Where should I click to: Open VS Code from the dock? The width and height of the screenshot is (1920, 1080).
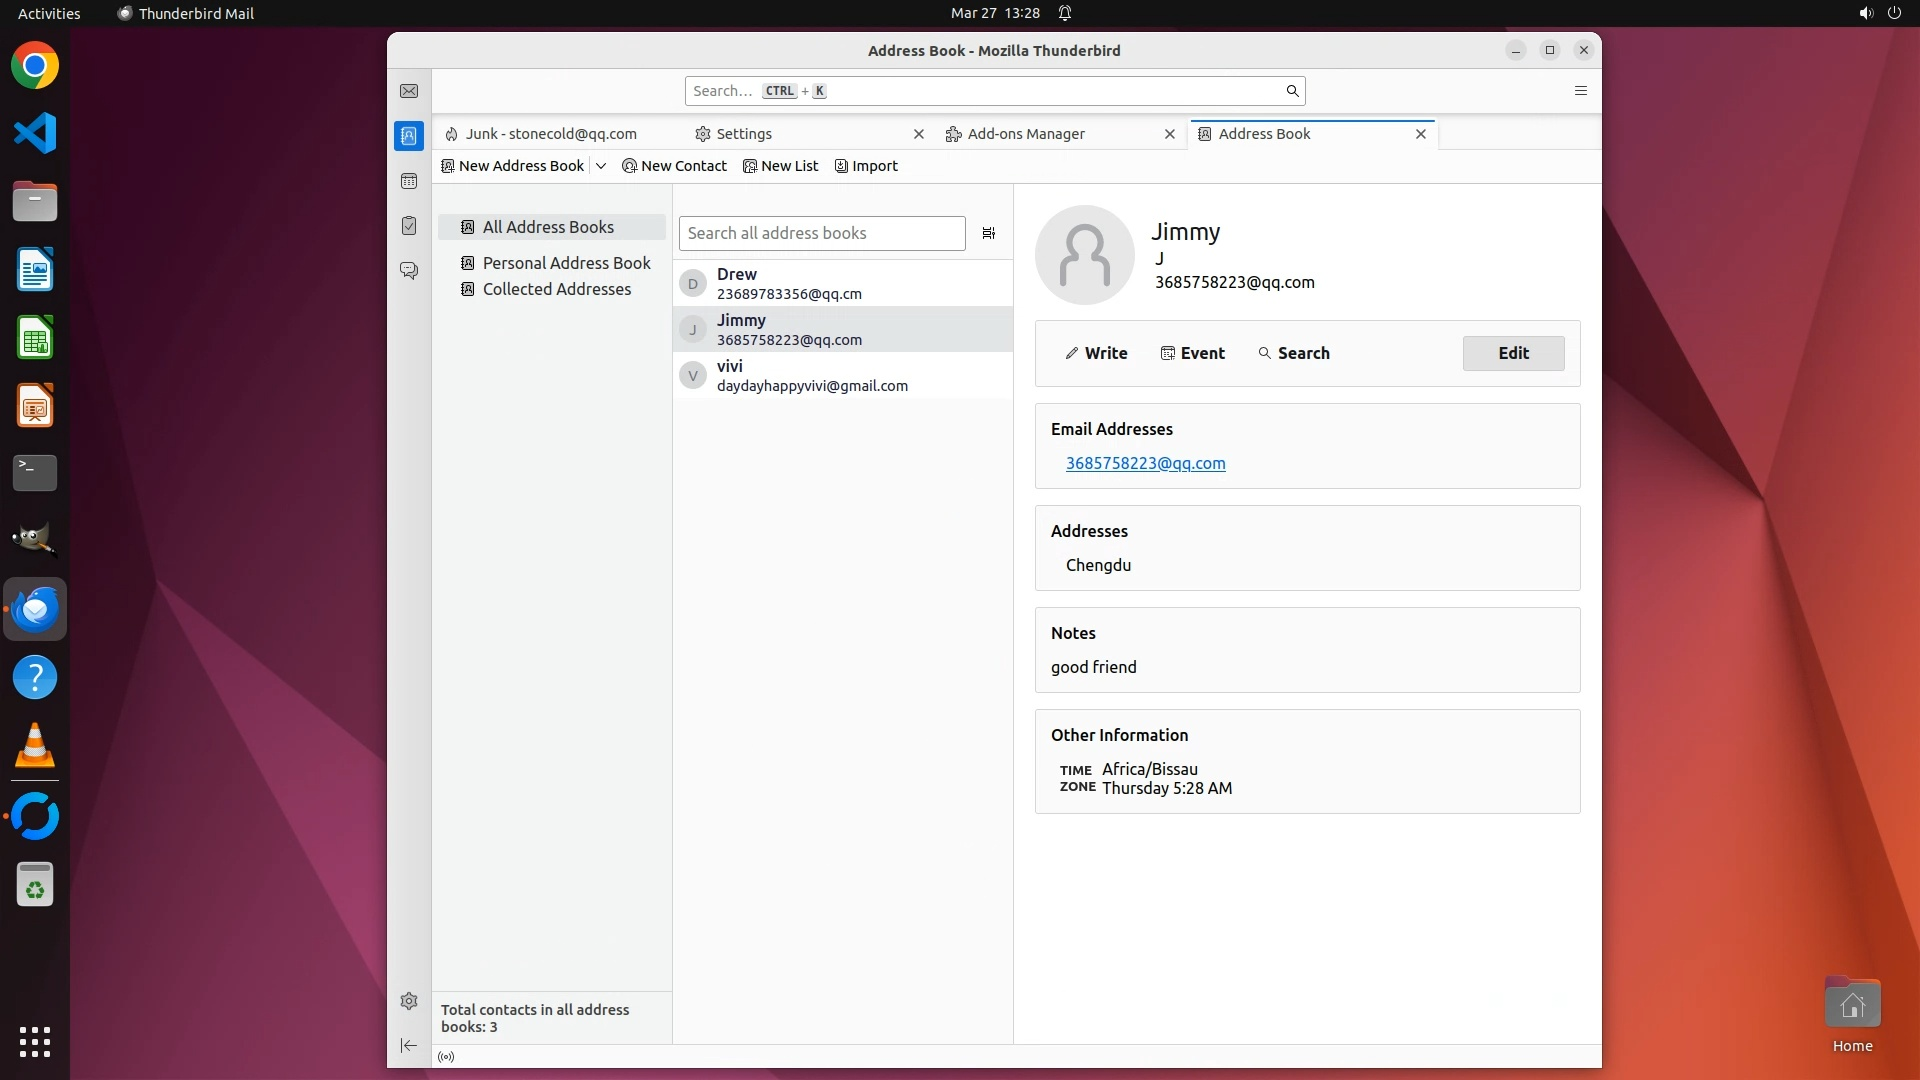(x=35, y=133)
